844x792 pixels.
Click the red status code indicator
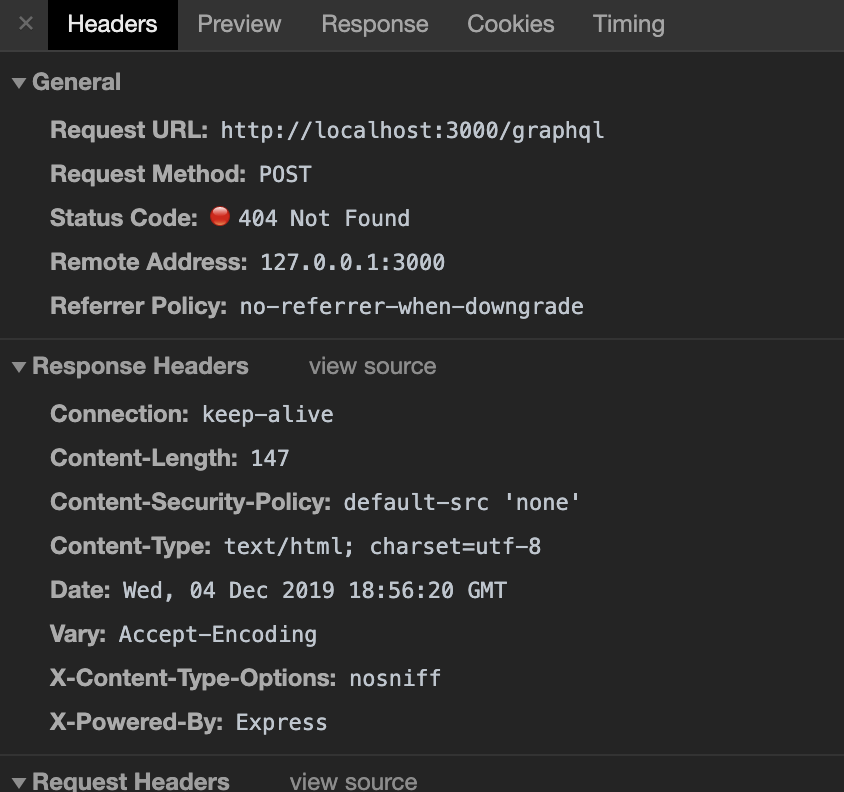pyautogui.click(x=220, y=217)
